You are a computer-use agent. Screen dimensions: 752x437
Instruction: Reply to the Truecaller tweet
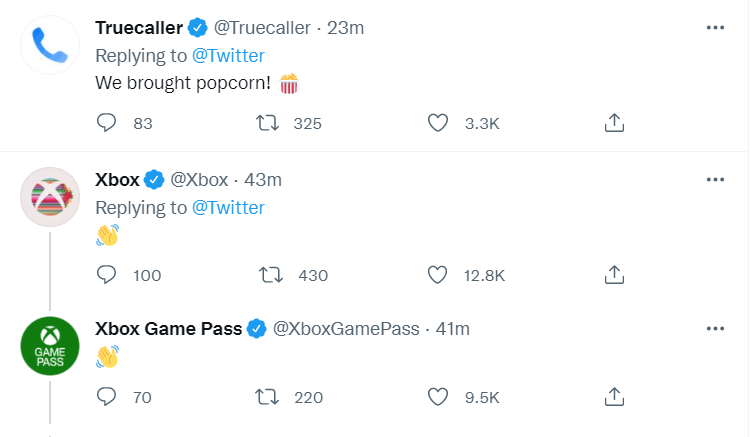[x=107, y=123]
